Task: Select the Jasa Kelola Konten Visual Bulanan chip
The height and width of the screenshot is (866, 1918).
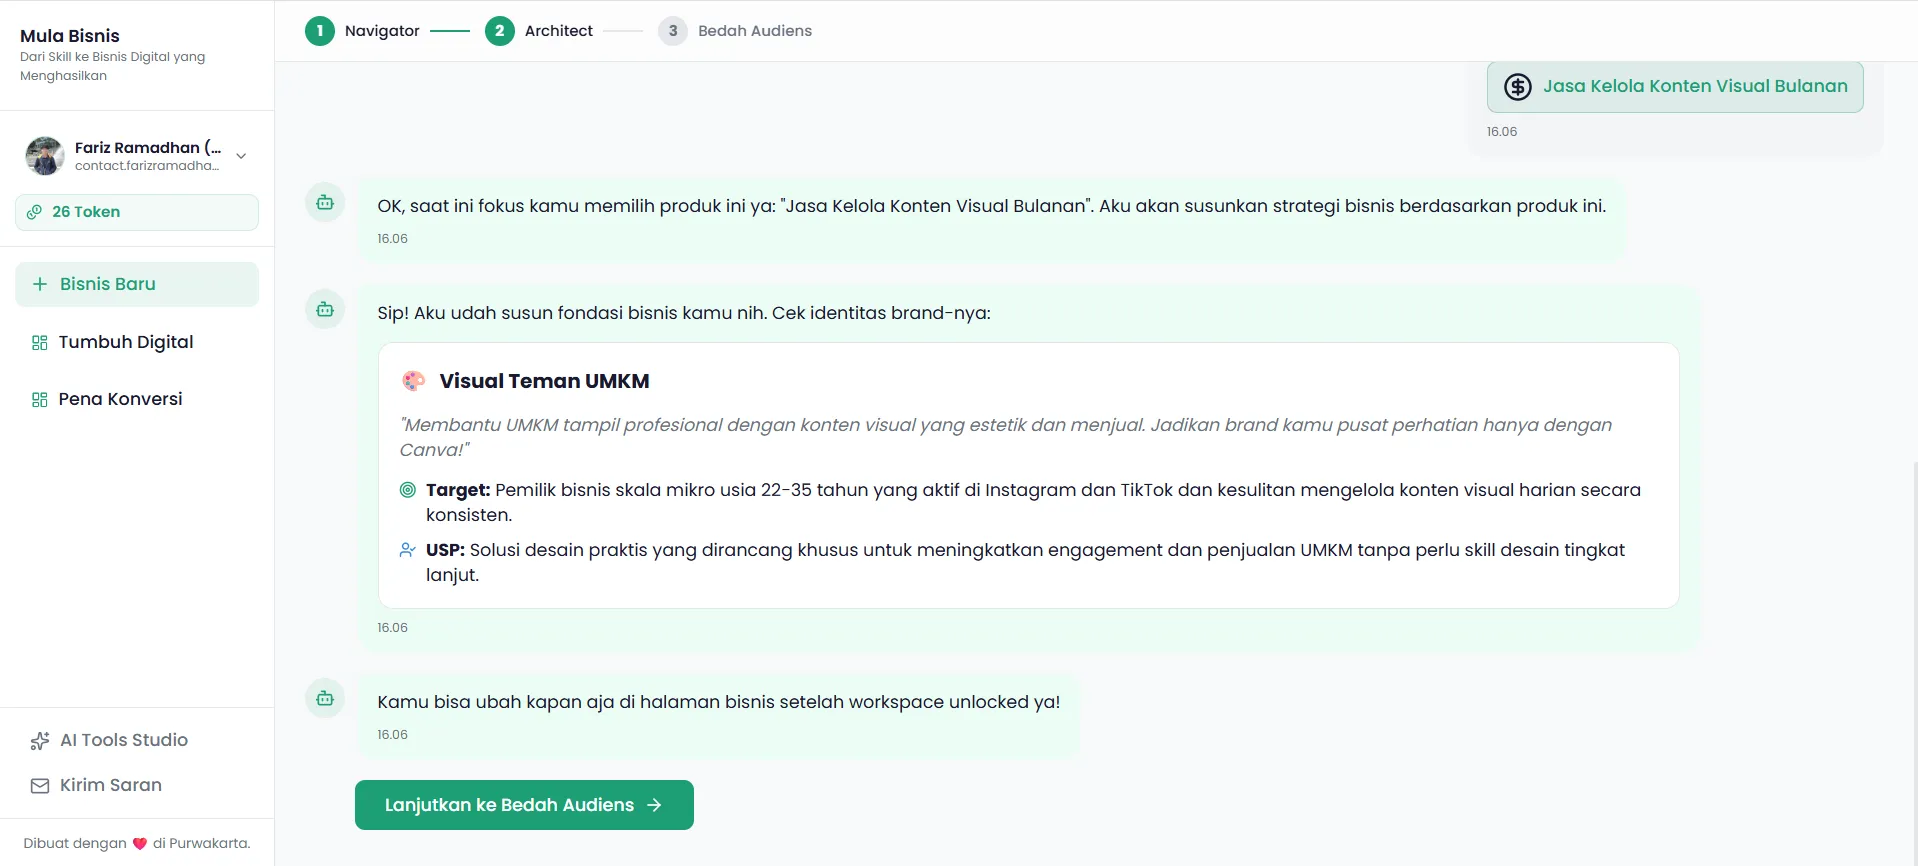Action: [1675, 87]
